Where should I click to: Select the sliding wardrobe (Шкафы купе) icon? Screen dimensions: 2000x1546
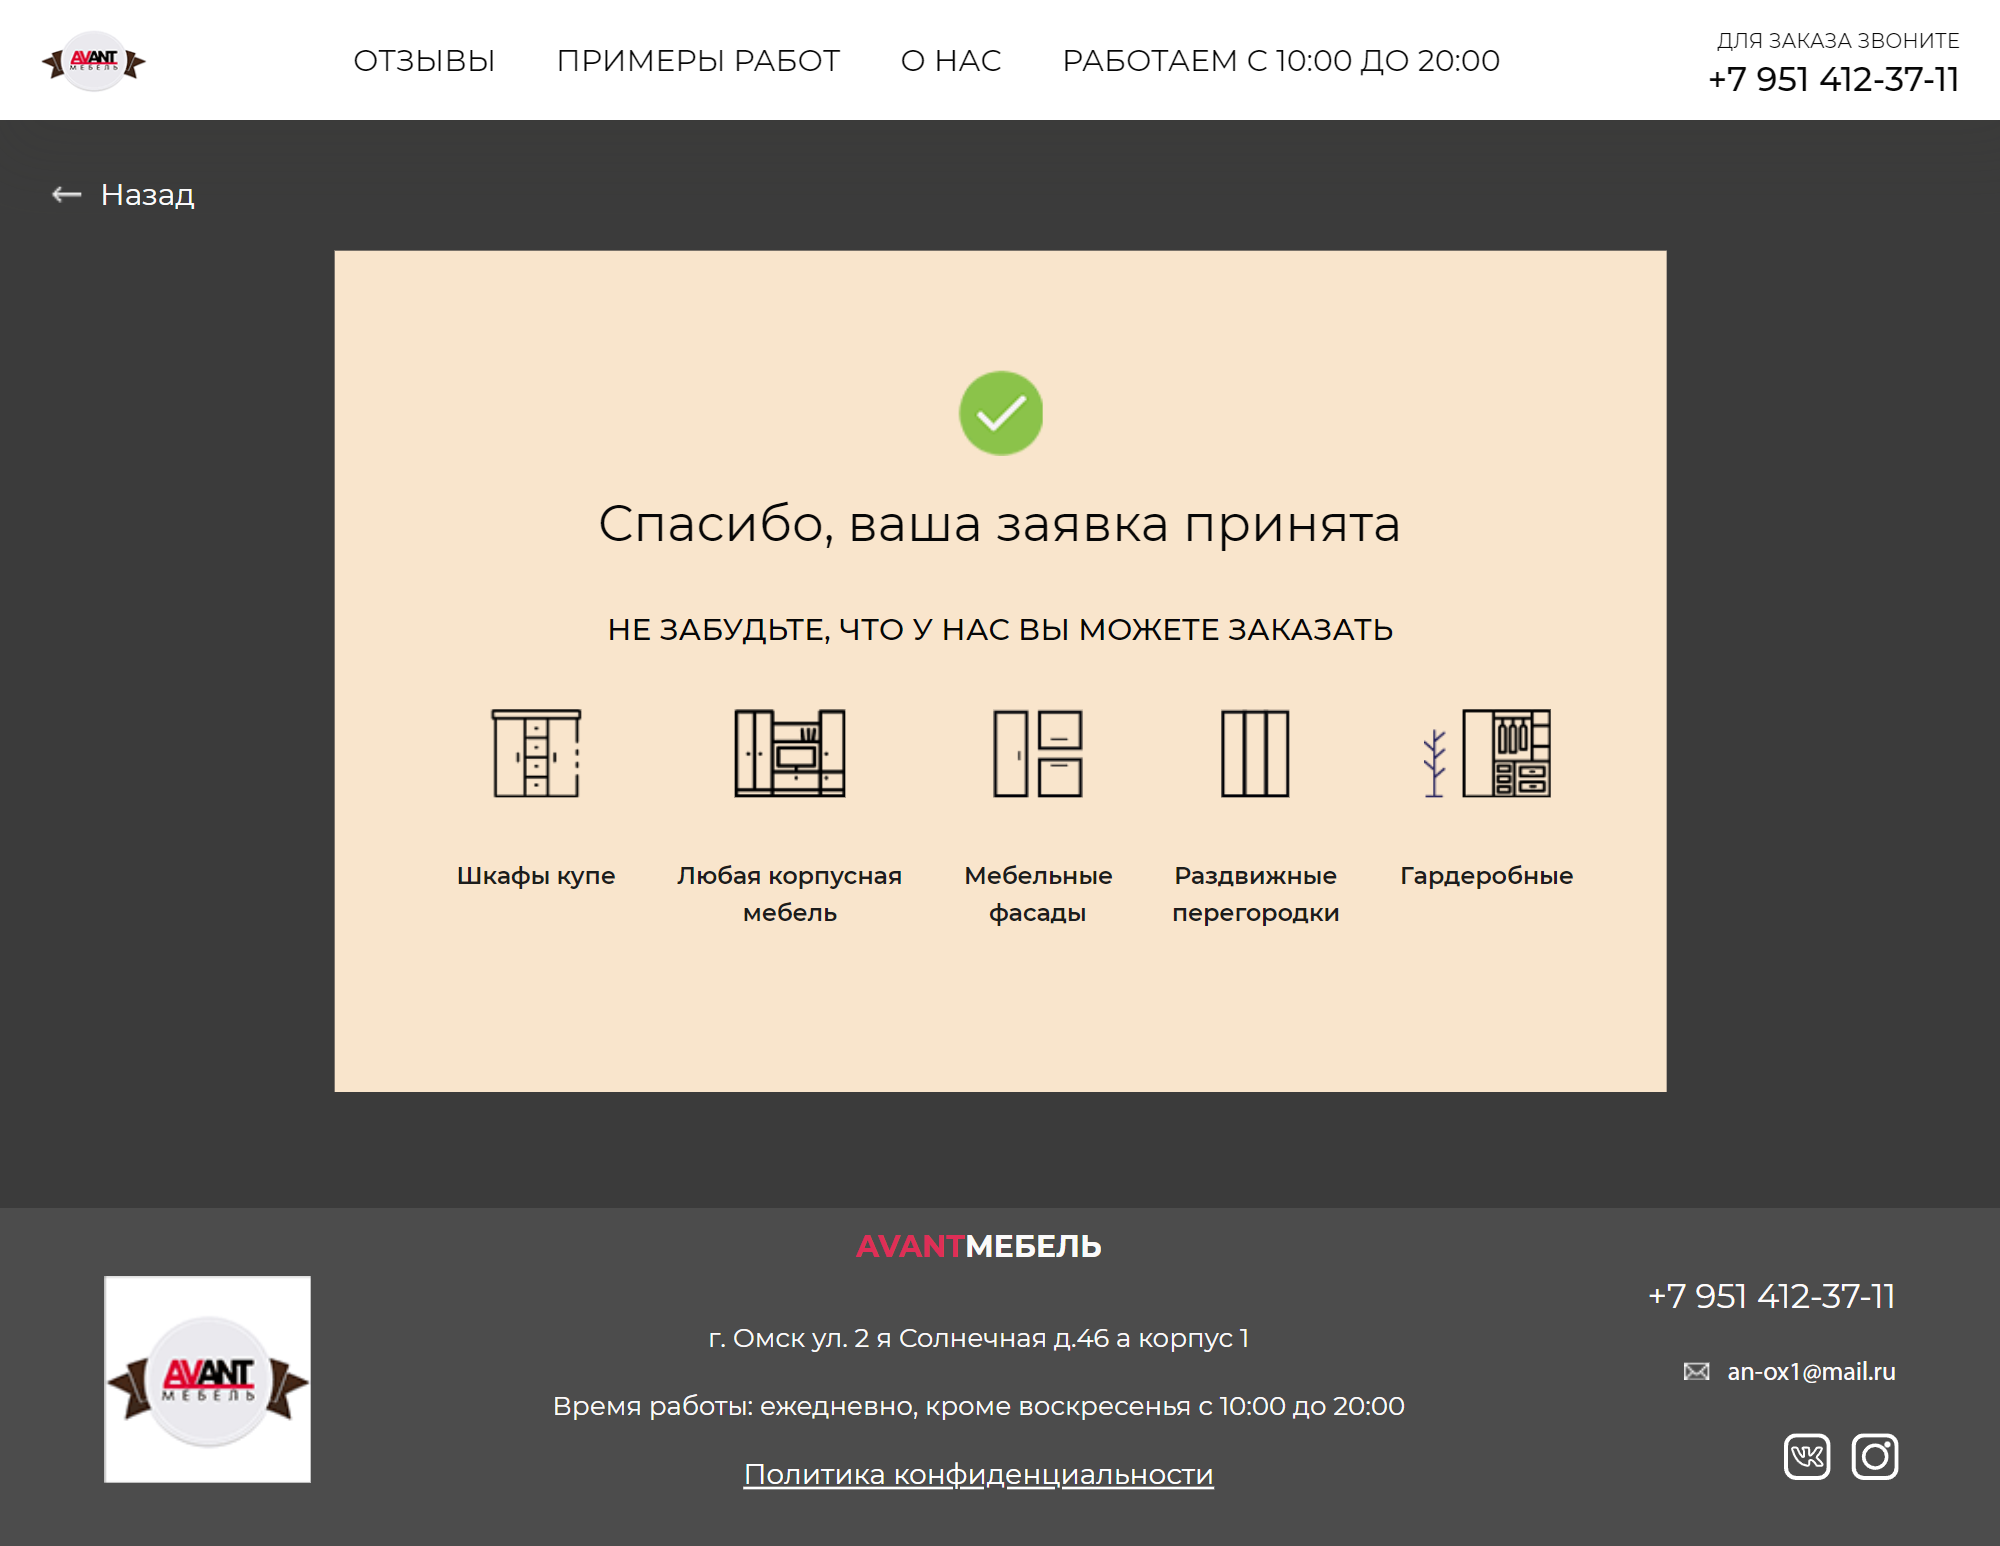pyautogui.click(x=536, y=753)
